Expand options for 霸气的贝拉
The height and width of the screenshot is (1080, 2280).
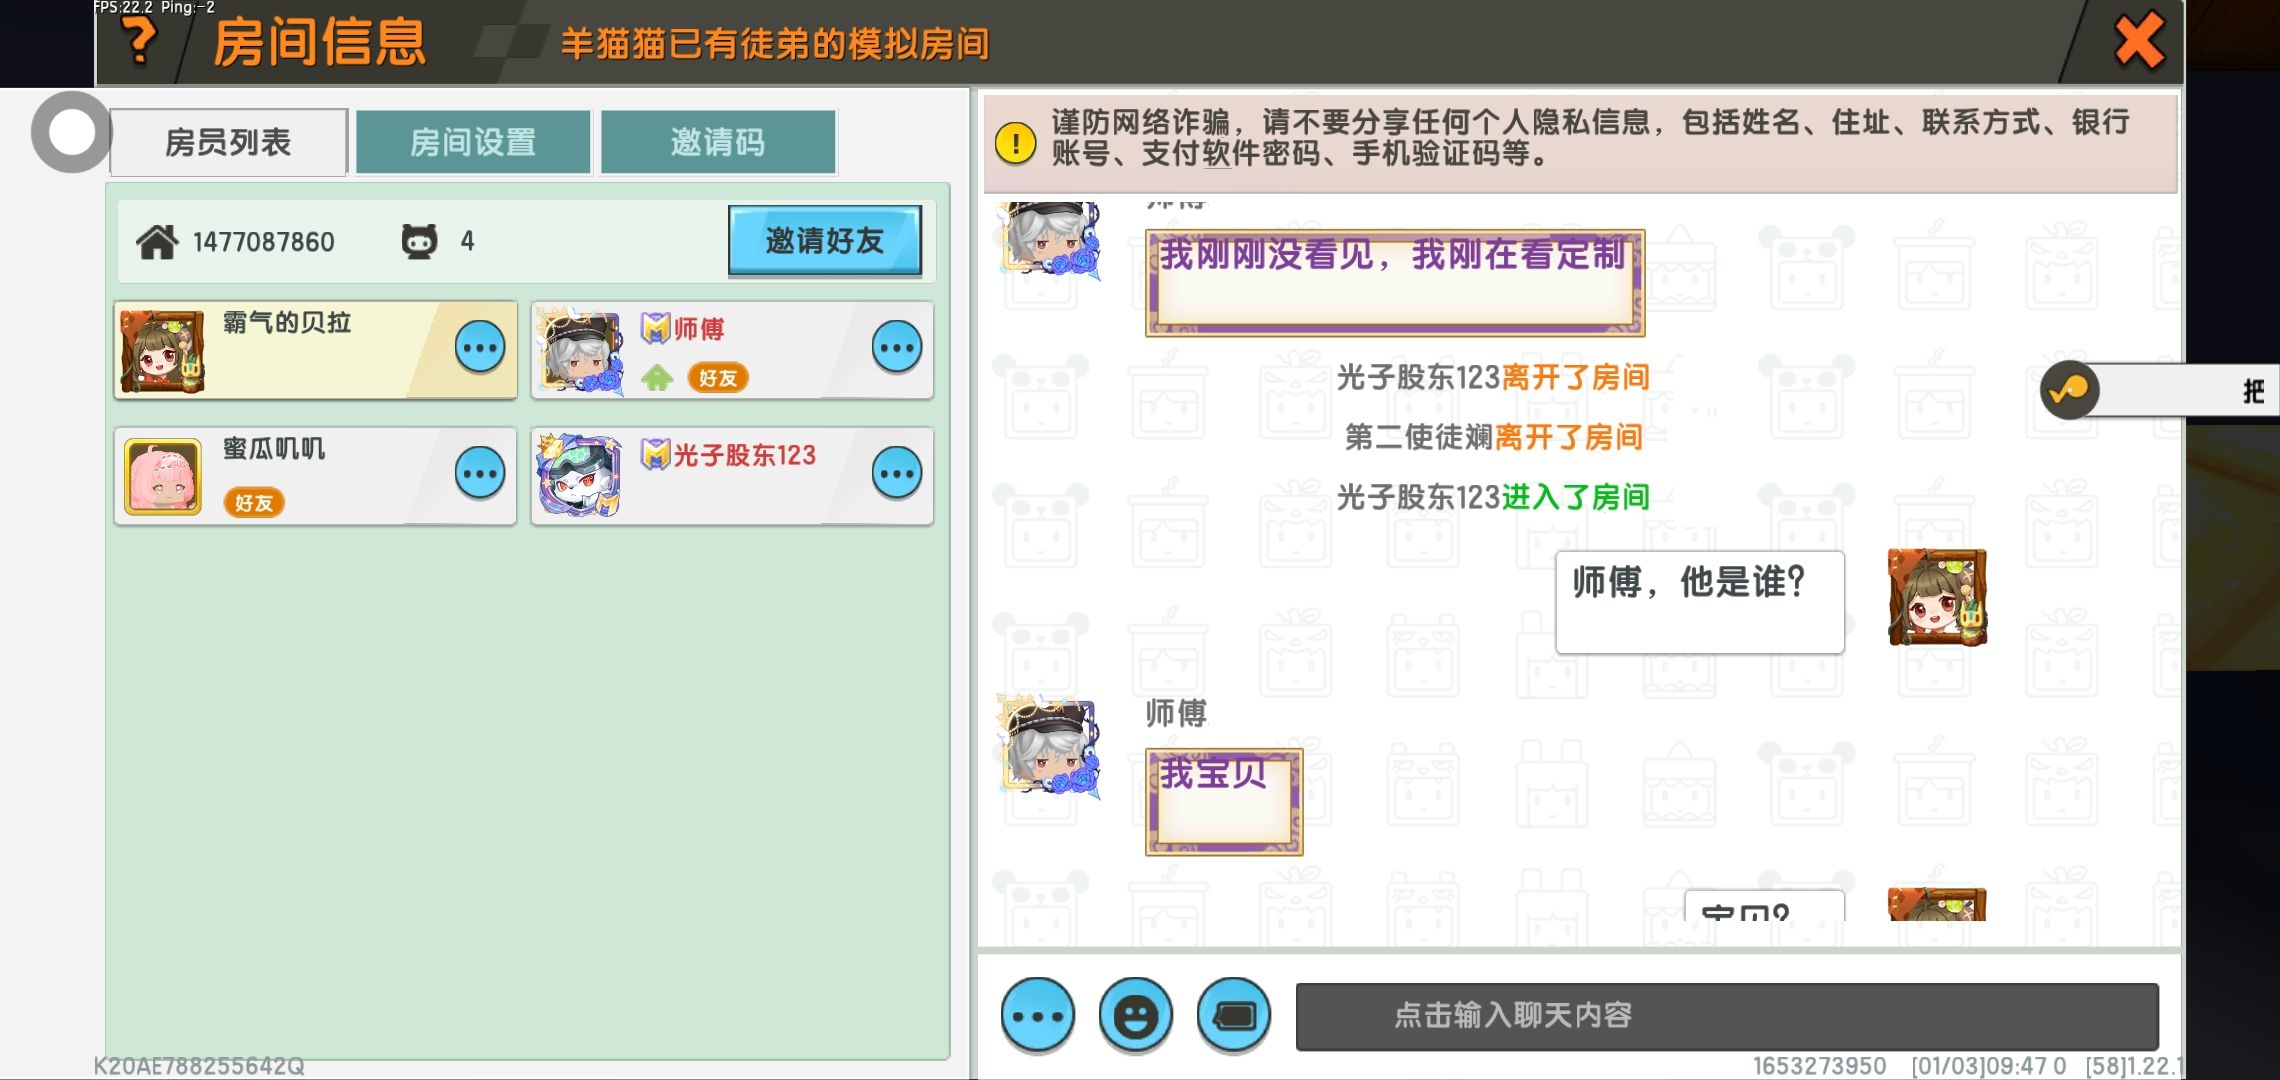click(480, 348)
